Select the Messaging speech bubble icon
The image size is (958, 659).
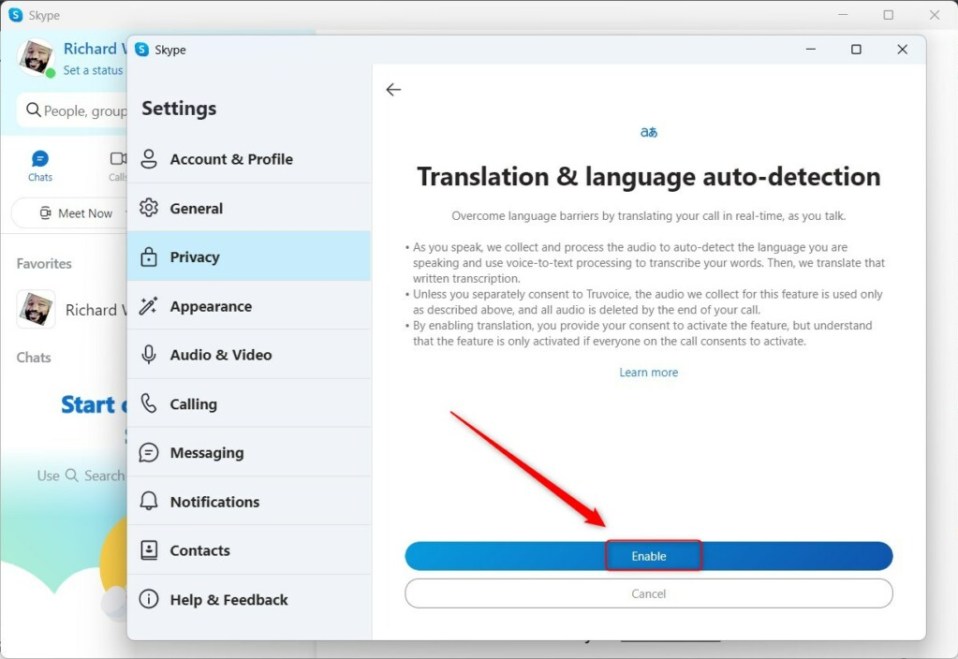(x=150, y=452)
